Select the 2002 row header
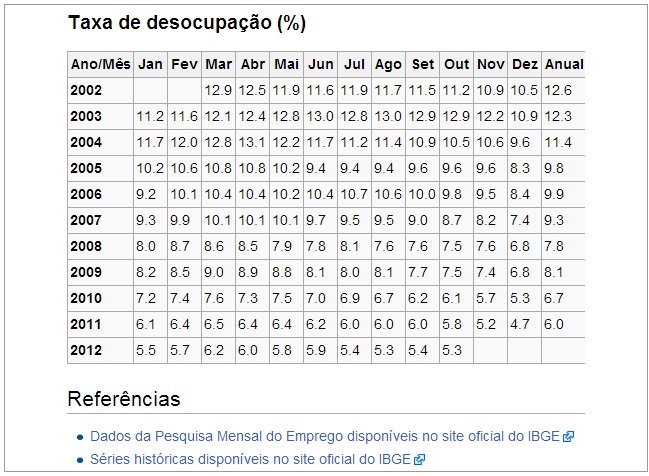Image resolution: width=649 pixels, height=476 pixels. [x=86, y=90]
